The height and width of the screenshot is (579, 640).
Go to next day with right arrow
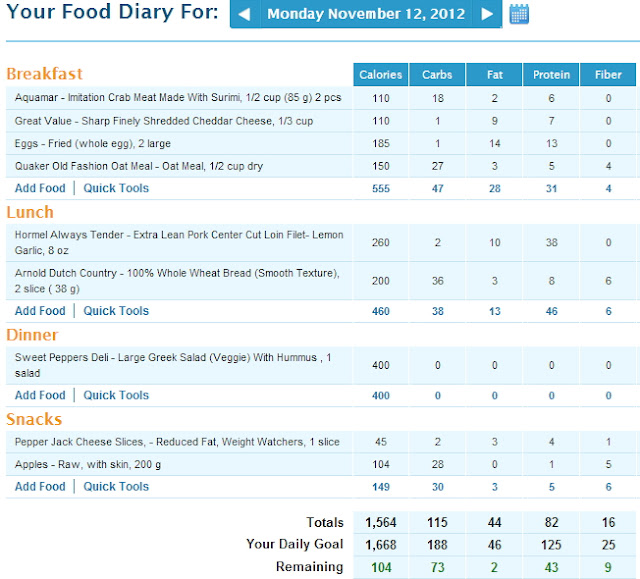[x=487, y=14]
